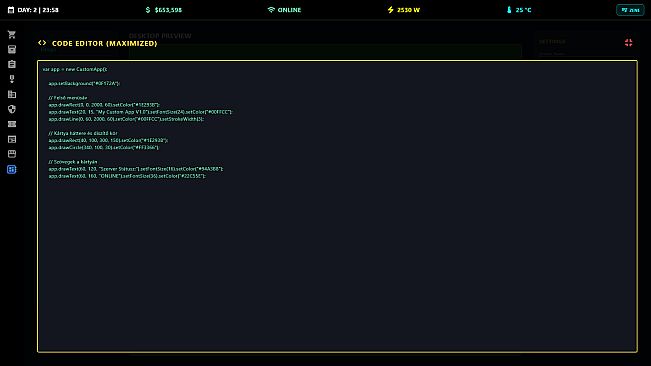This screenshot has width=651, height=366.
Task: Click the app.drawLine code line
Action: (x=126, y=119)
